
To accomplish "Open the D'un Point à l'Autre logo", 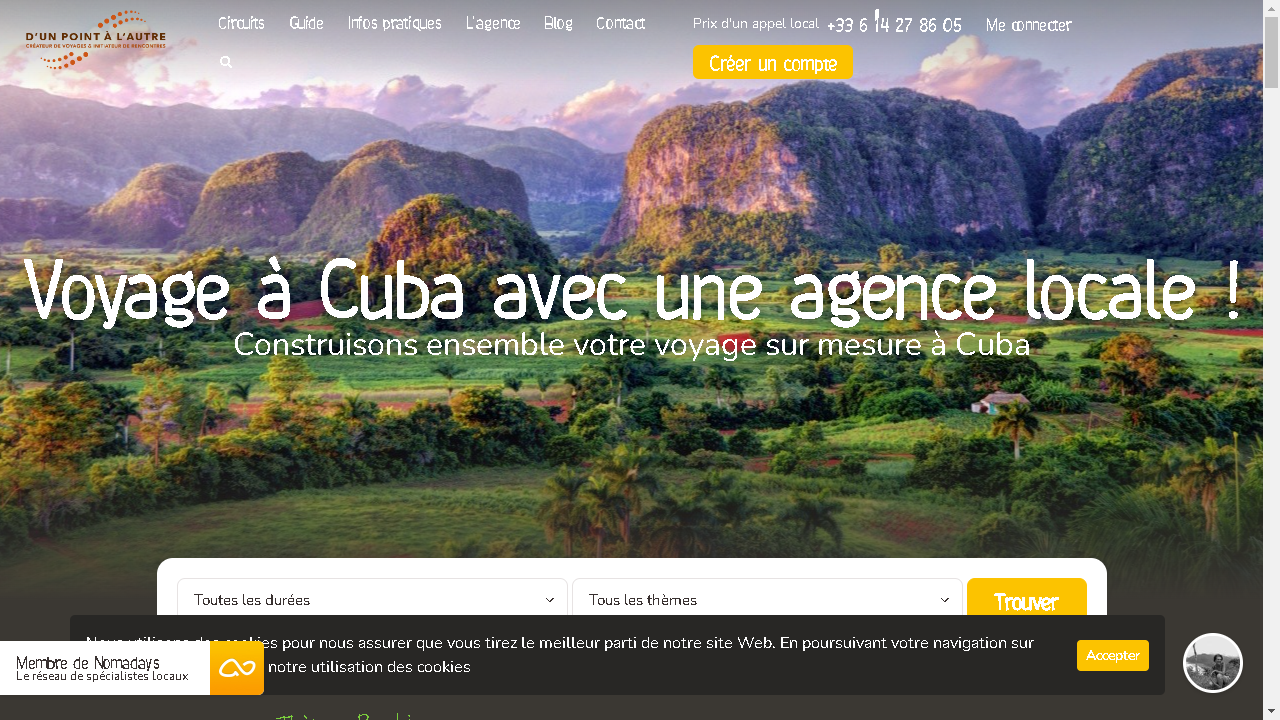I will click(x=96, y=40).
